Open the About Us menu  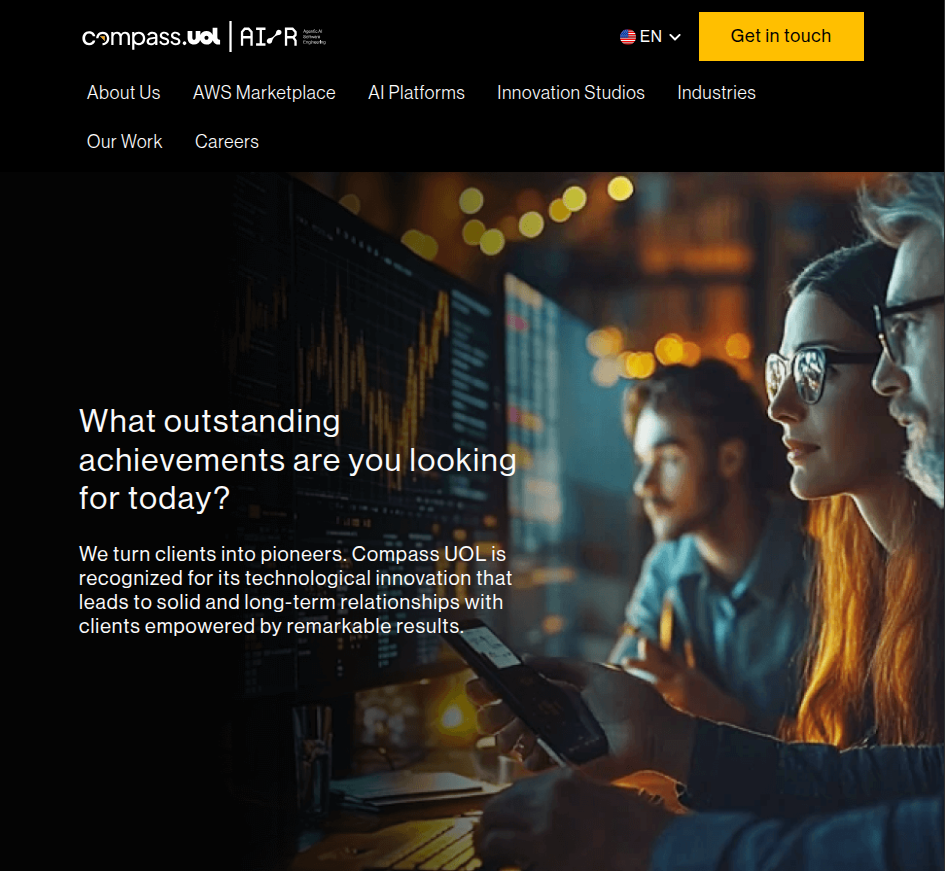(x=123, y=93)
